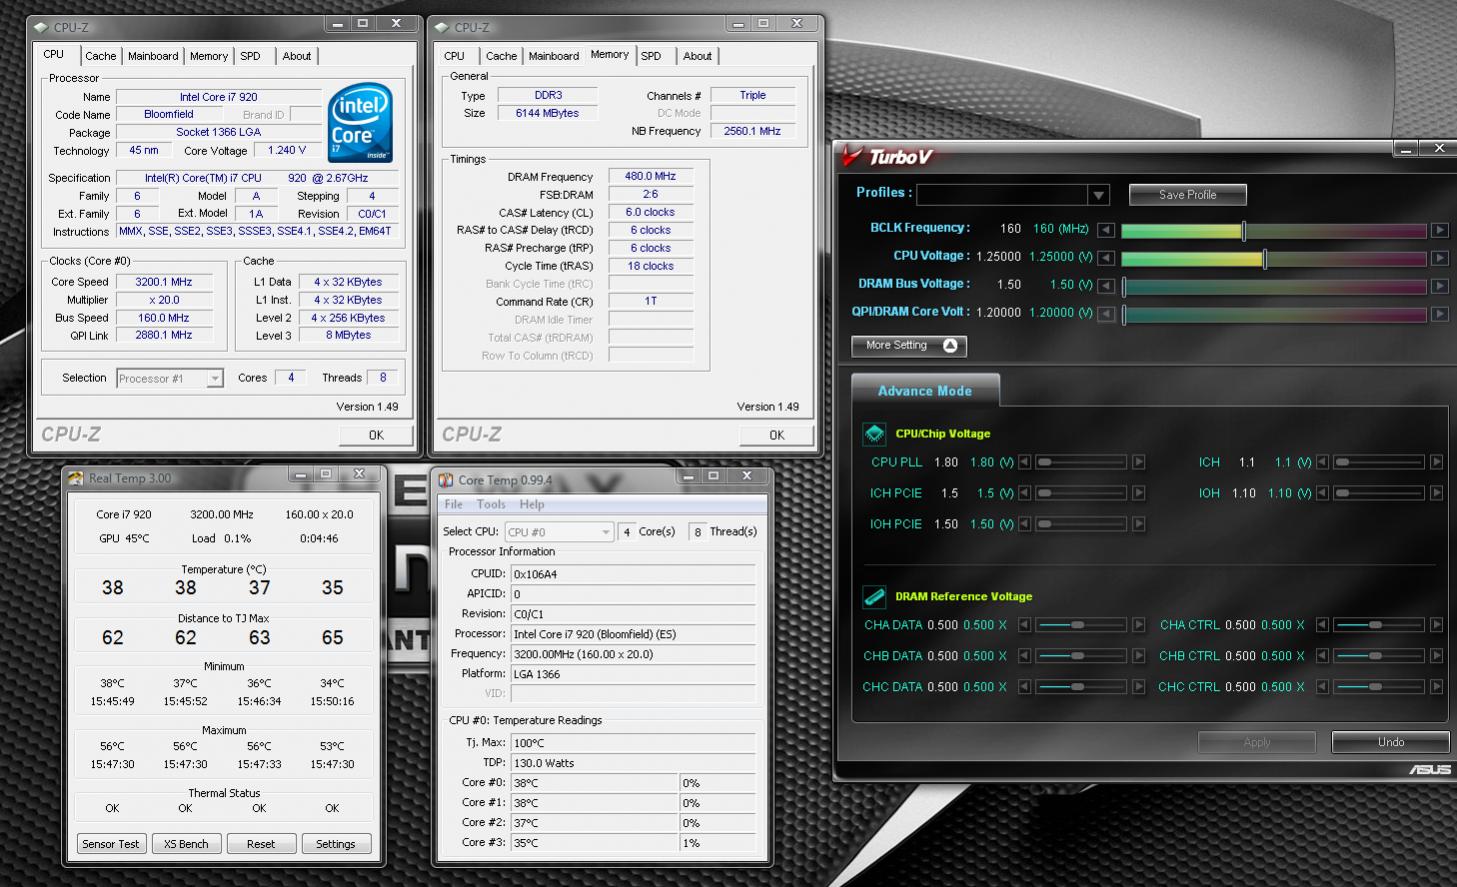The width and height of the screenshot is (1457, 887).
Task: Decrease ICH PCIE voltage with left arrow
Action: tap(1024, 493)
